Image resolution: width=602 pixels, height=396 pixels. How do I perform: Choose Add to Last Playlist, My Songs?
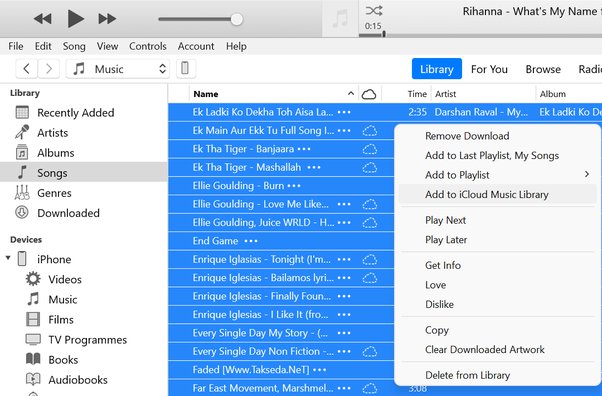click(498, 156)
